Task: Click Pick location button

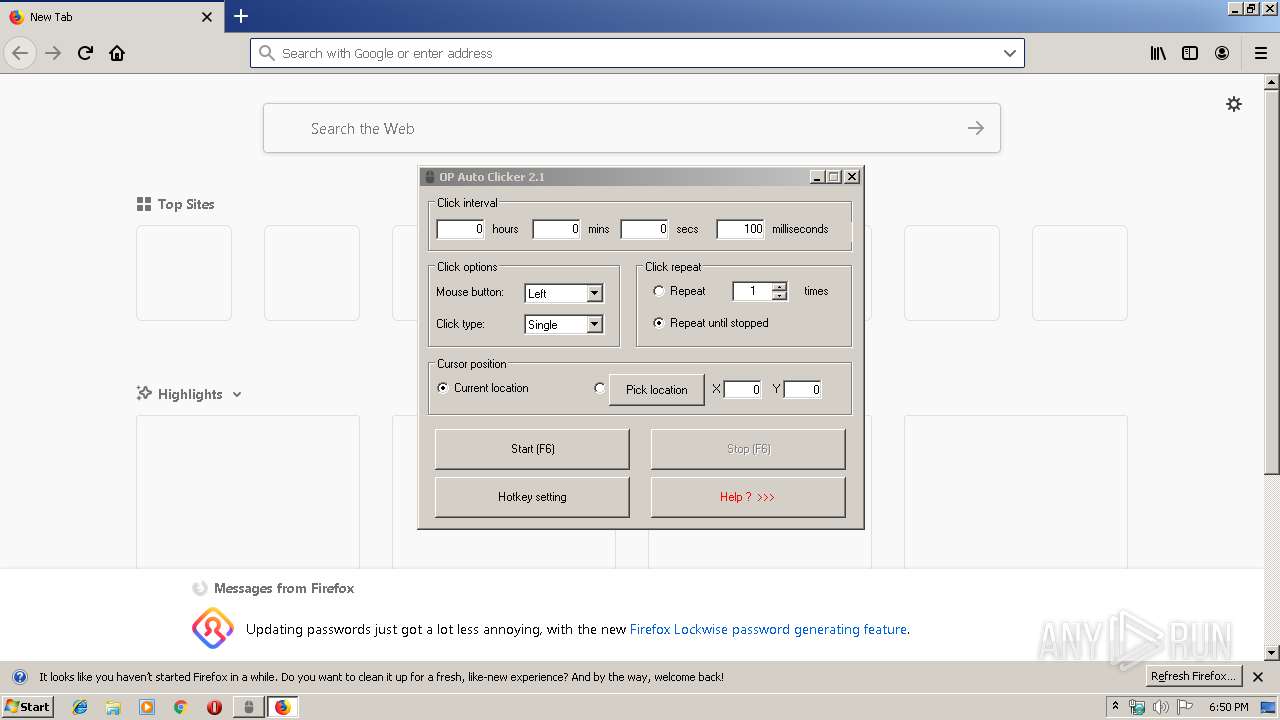Action: 657,389
